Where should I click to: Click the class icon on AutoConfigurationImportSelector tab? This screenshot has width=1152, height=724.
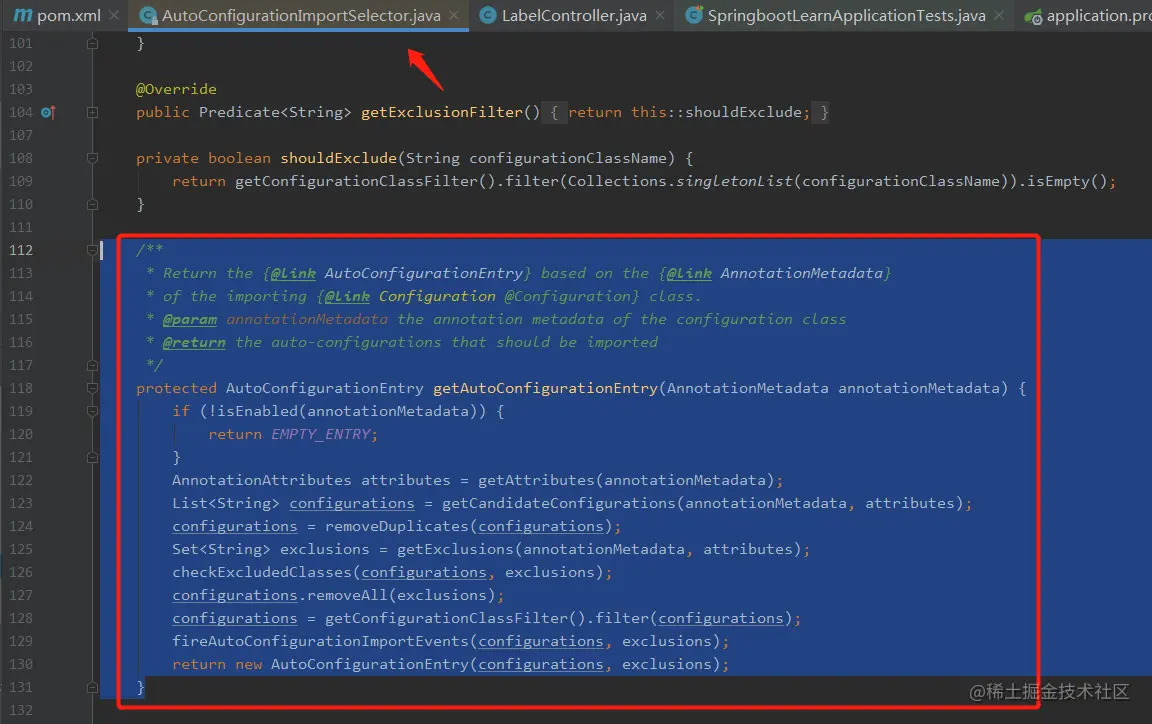[148, 15]
